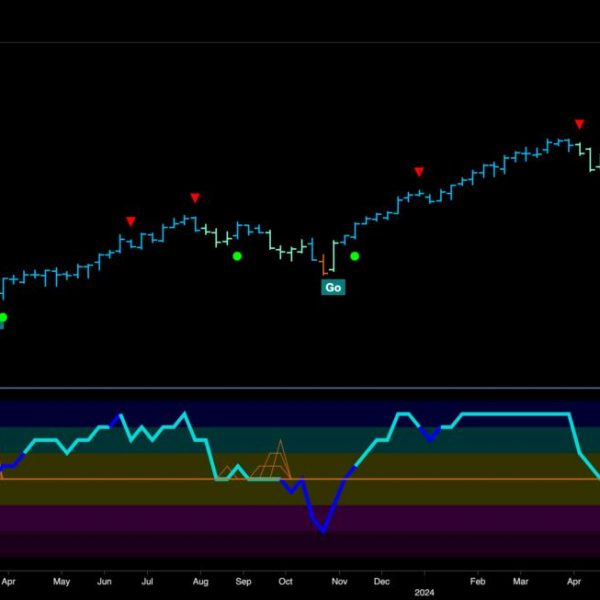Click the 'Jul' axis label
Image resolution: width=600 pixels, height=600 pixels.
click(x=147, y=582)
